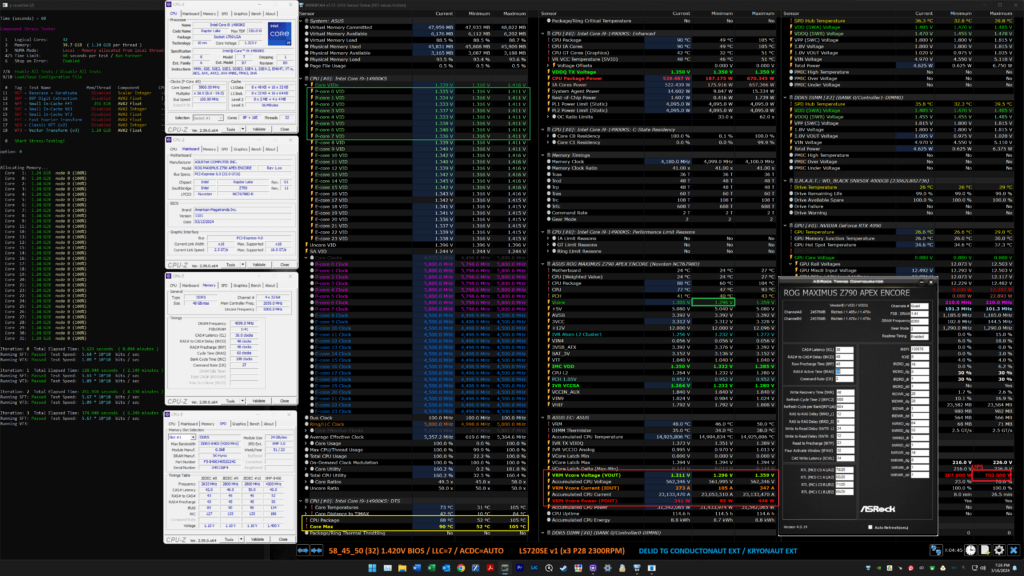Click Close button in CPU-Z CPU window
1024x576 pixels.
click(x=284, y=129)
